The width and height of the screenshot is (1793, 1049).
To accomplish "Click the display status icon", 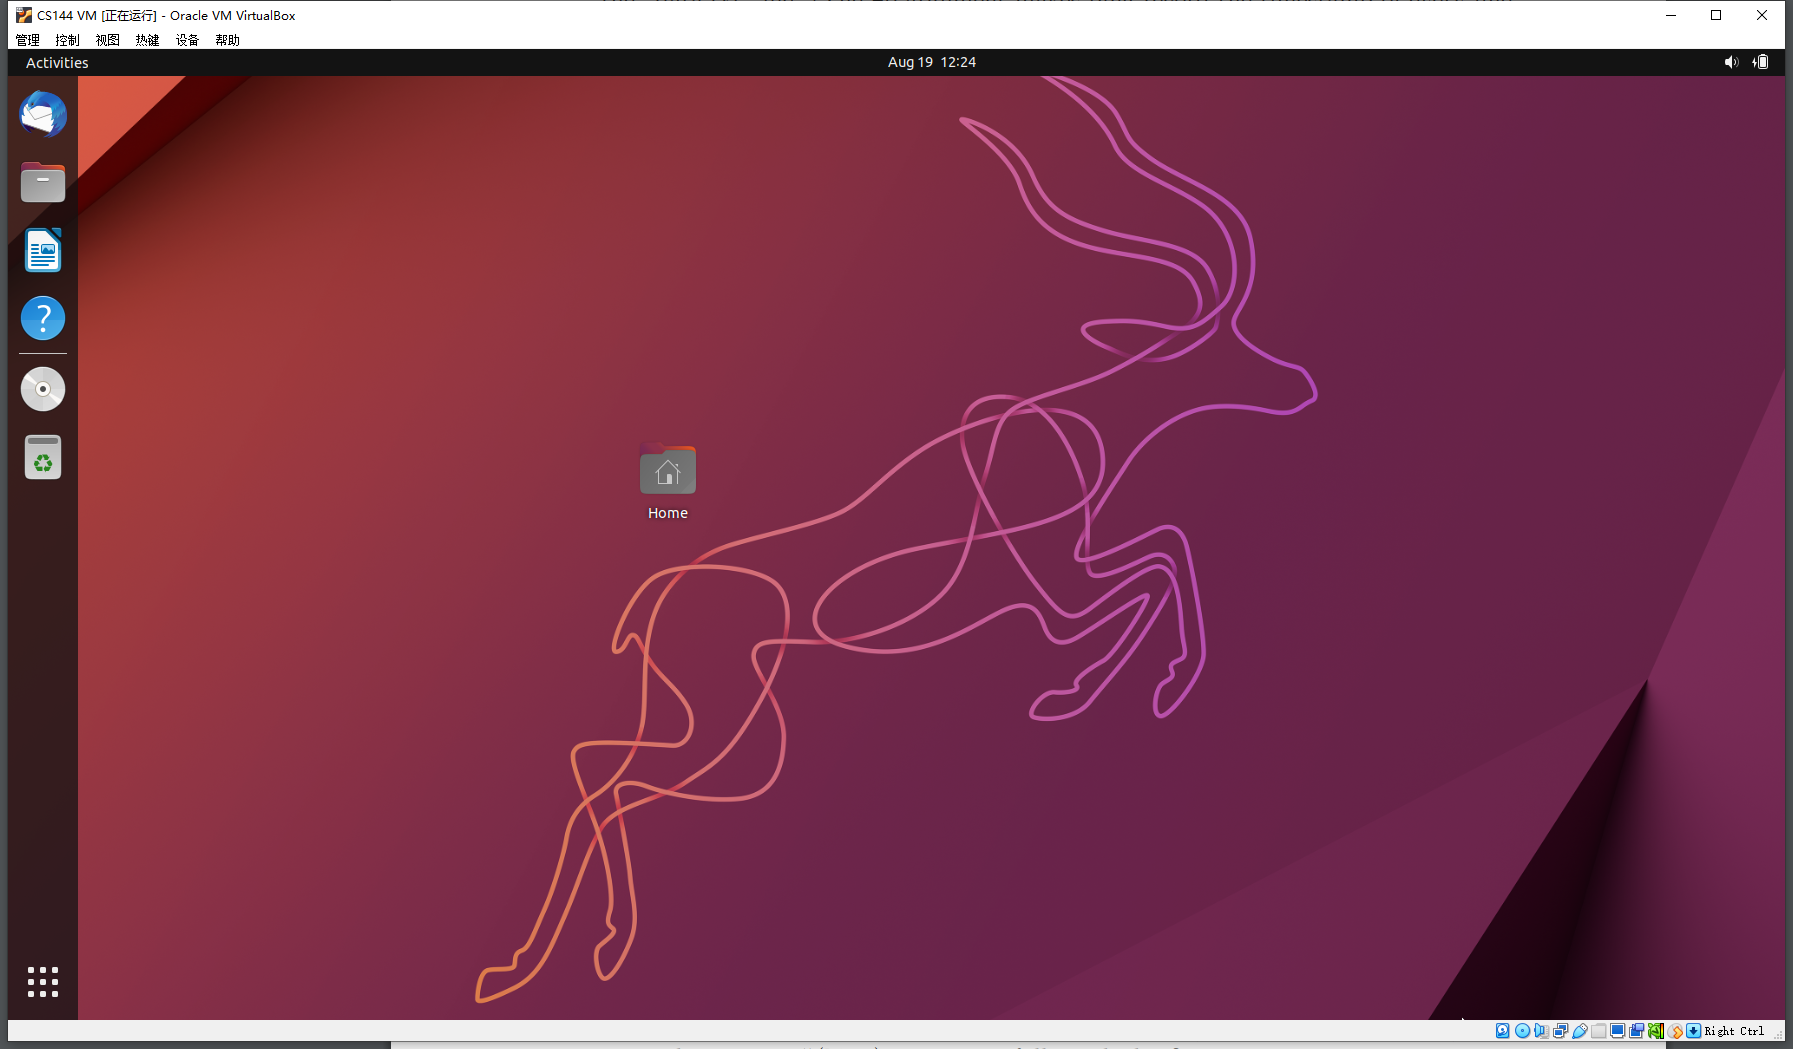I will pyautogui.click(x=1617, y=1031).
